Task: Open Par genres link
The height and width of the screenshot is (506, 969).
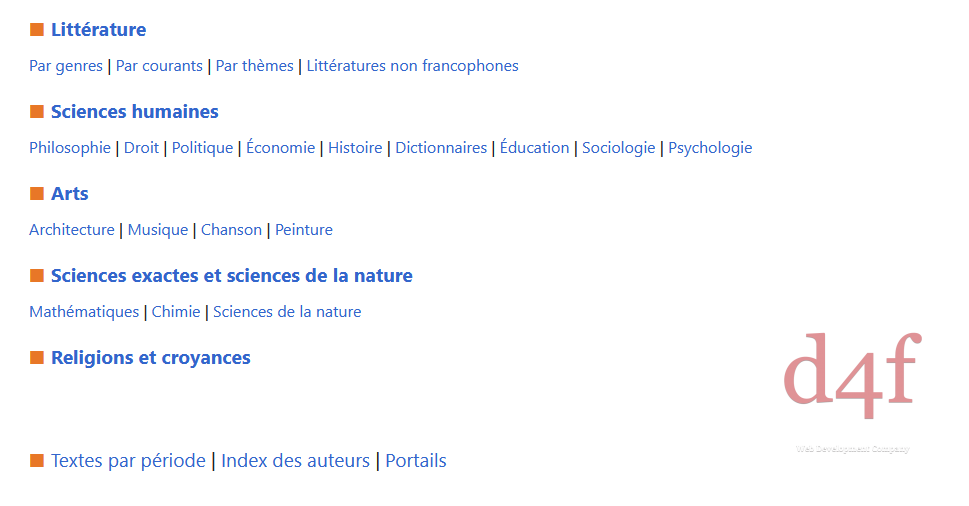Action: pyautogui.click(x=66, y=66)
